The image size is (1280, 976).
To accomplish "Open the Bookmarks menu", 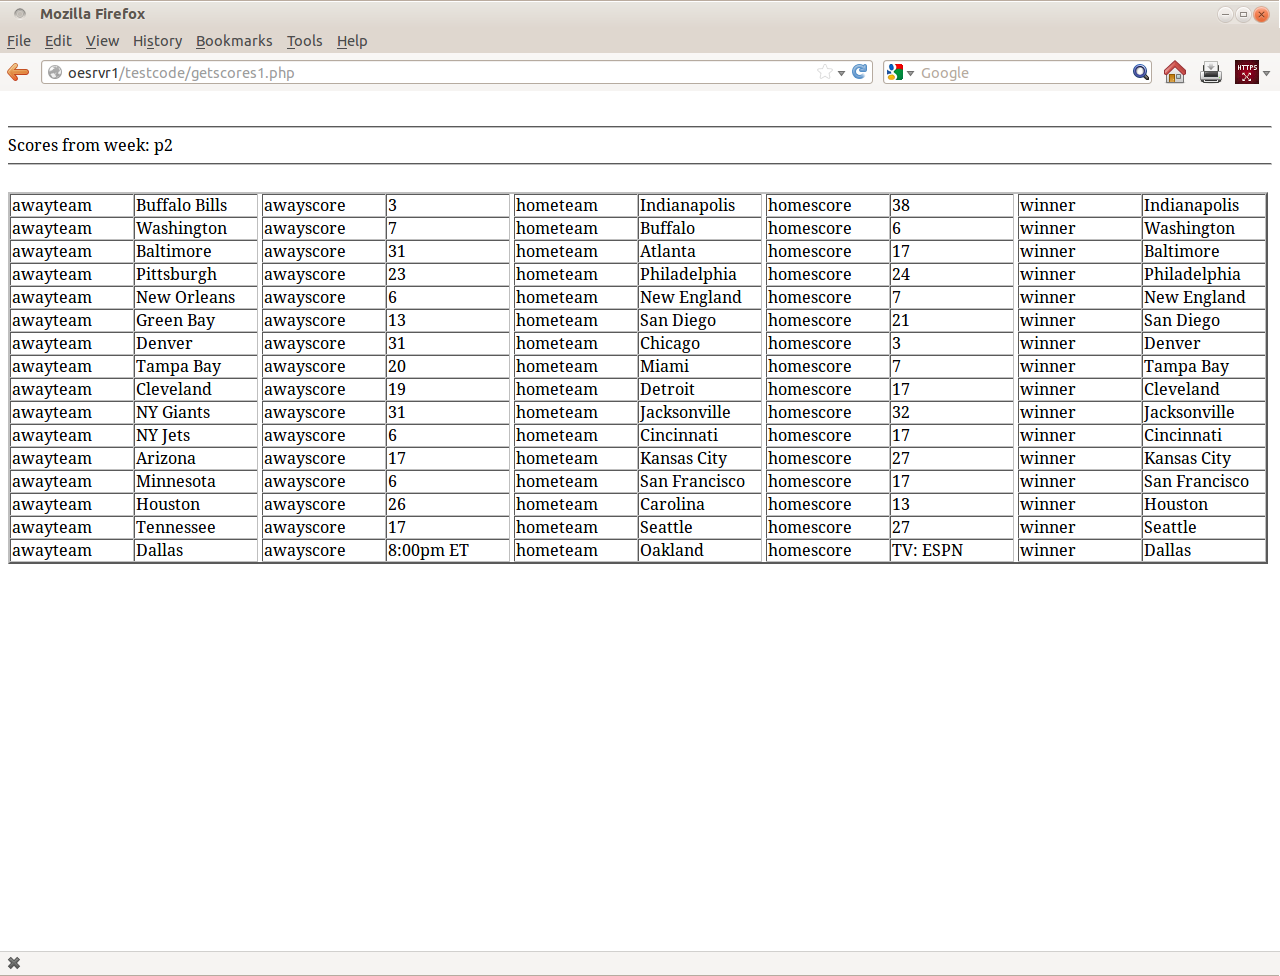I will tap(234, 41).
